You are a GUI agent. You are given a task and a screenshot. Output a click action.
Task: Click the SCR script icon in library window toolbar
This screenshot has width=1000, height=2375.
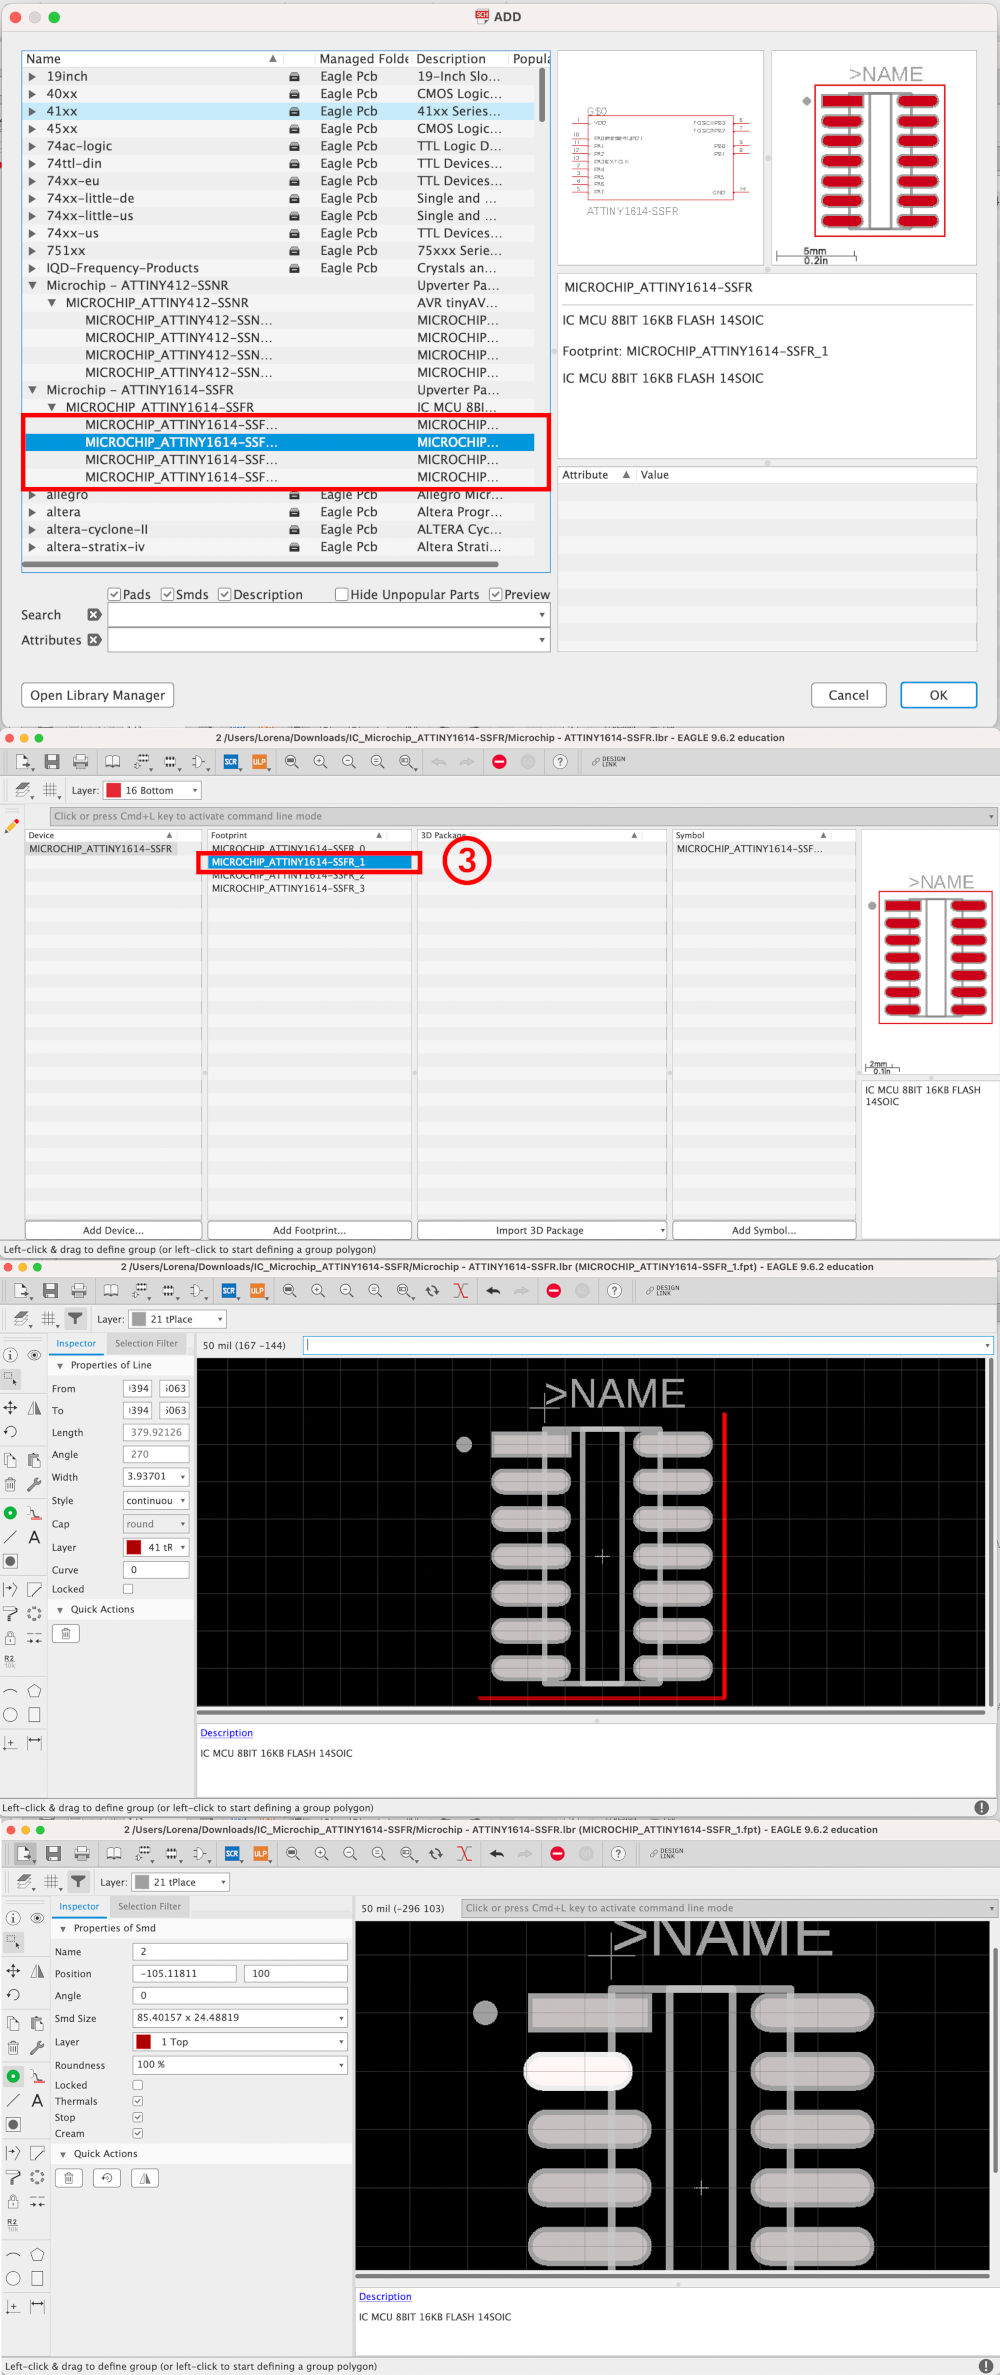pyautogui.click(x=231, y=762)
